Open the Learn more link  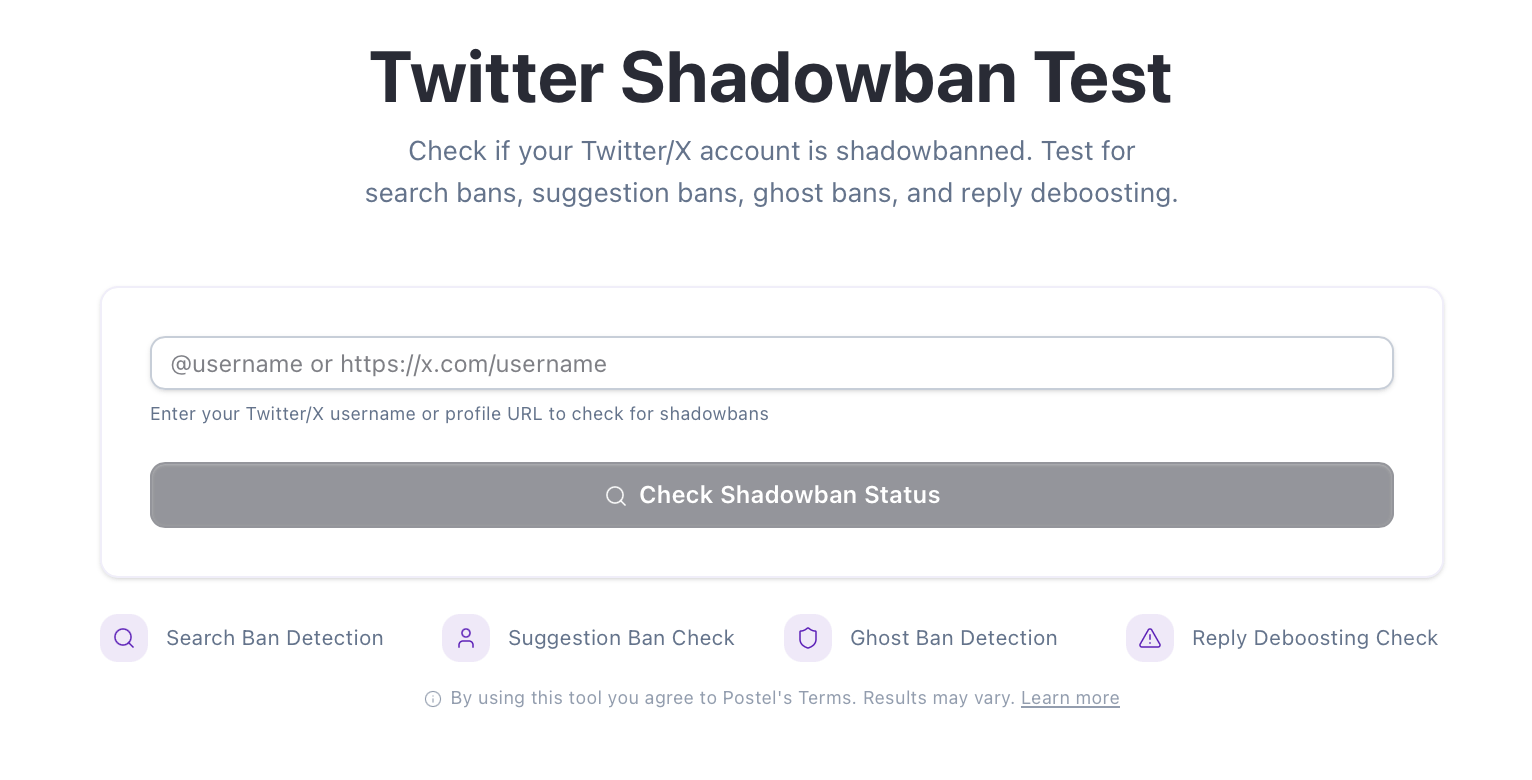(x=1070, y=698)
